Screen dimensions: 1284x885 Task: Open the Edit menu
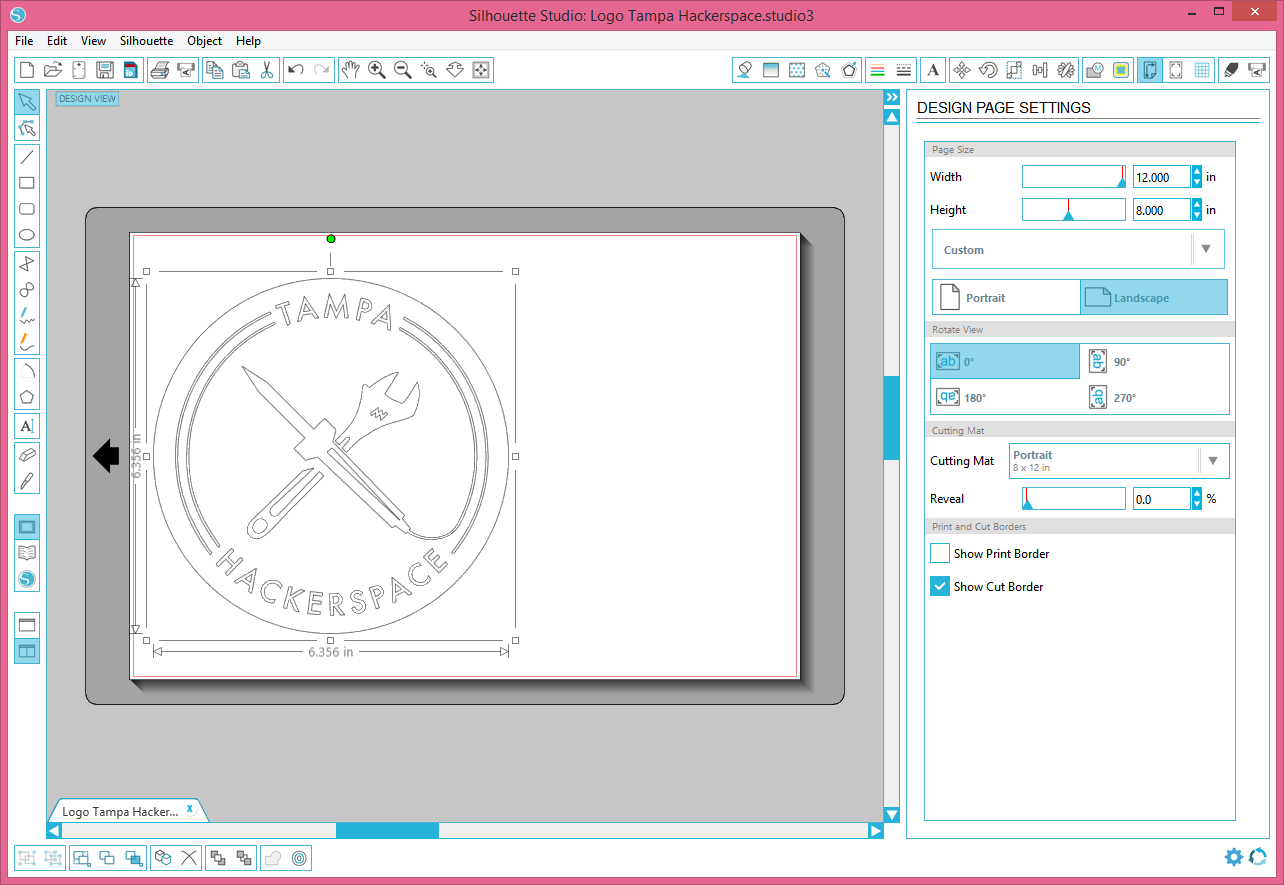click(x=57, y=41)
